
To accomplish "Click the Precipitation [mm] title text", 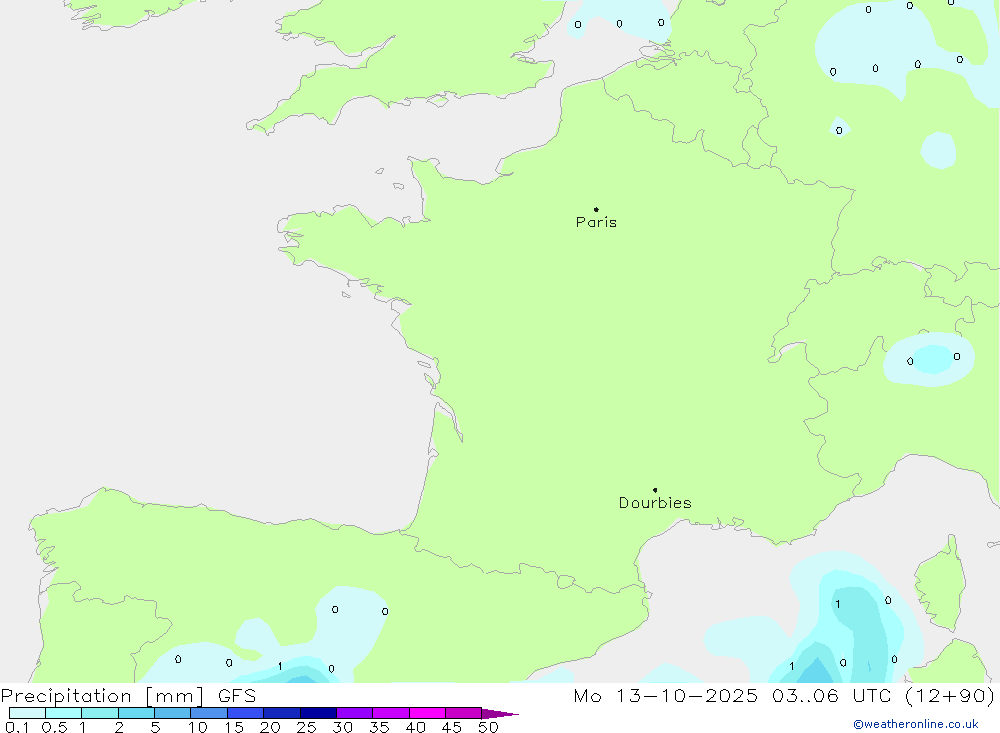I will (x=102, y=696).
